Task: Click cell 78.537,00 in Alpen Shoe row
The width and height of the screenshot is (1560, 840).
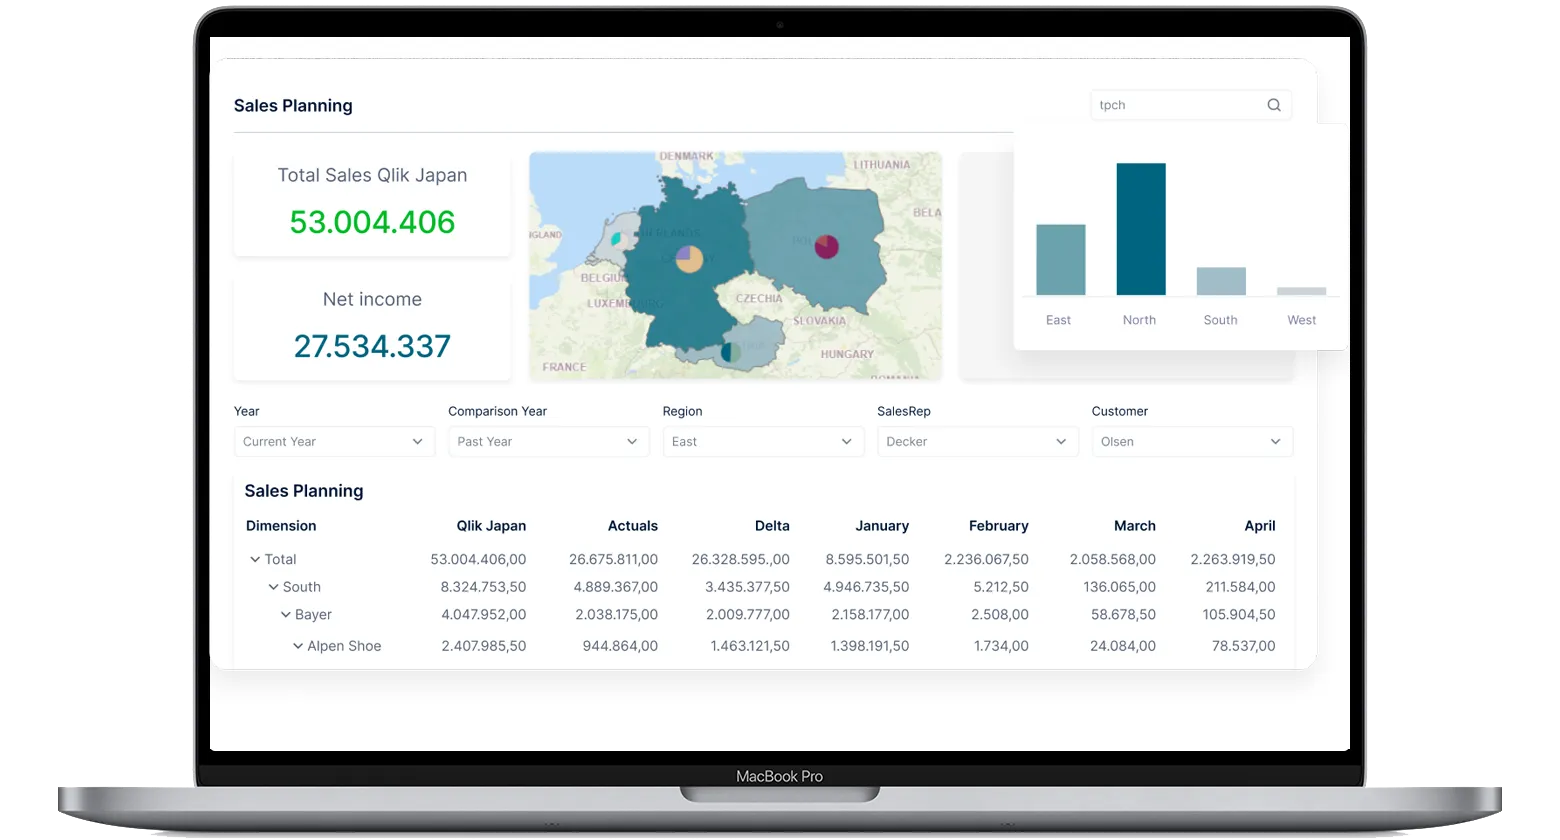Action: [1243, 646]
